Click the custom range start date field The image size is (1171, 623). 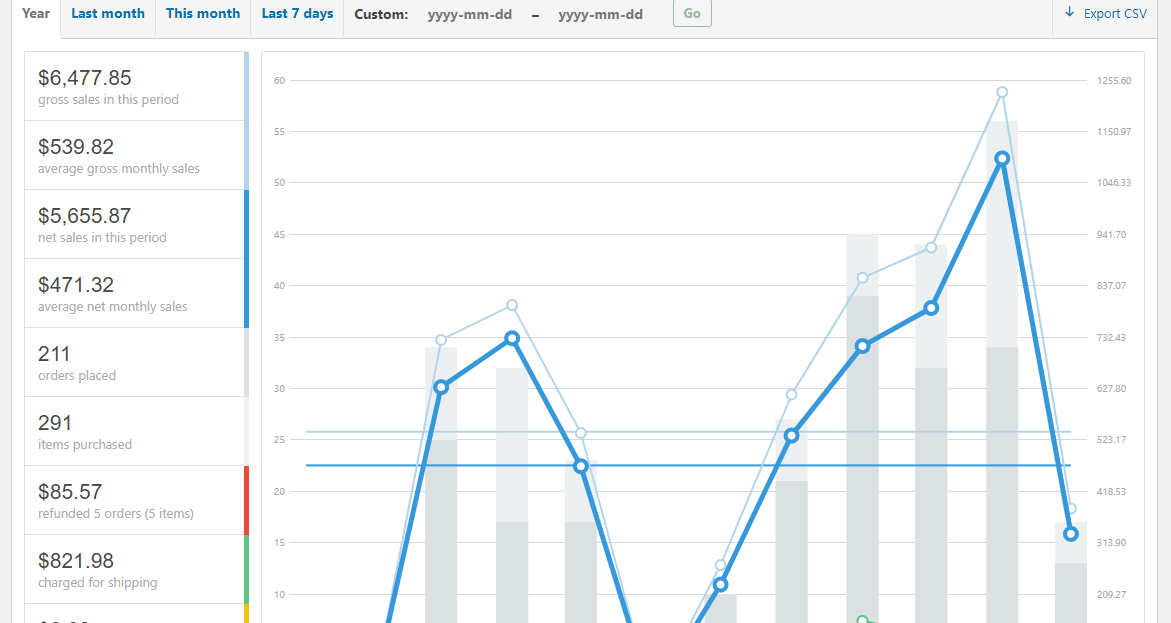coord(469,14)
